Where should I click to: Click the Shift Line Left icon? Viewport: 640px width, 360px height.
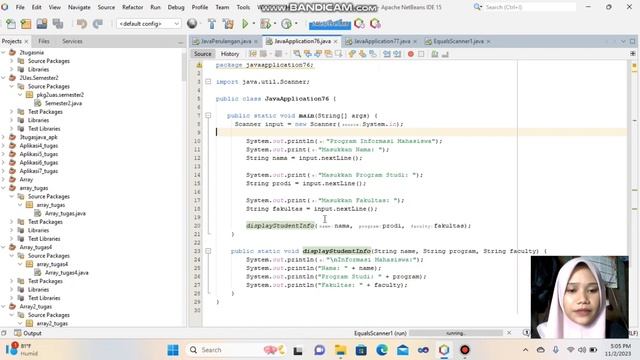(x=387, y=54)
